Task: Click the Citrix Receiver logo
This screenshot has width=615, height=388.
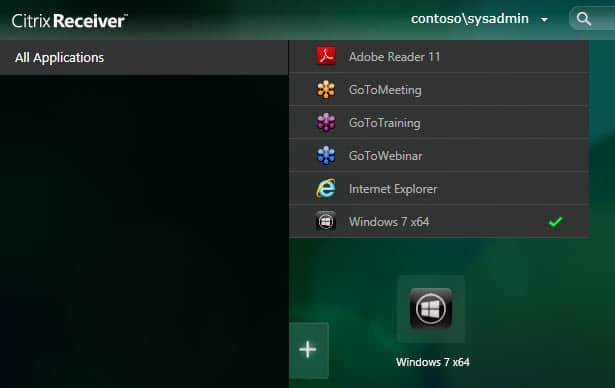Action: click(69, 21)
